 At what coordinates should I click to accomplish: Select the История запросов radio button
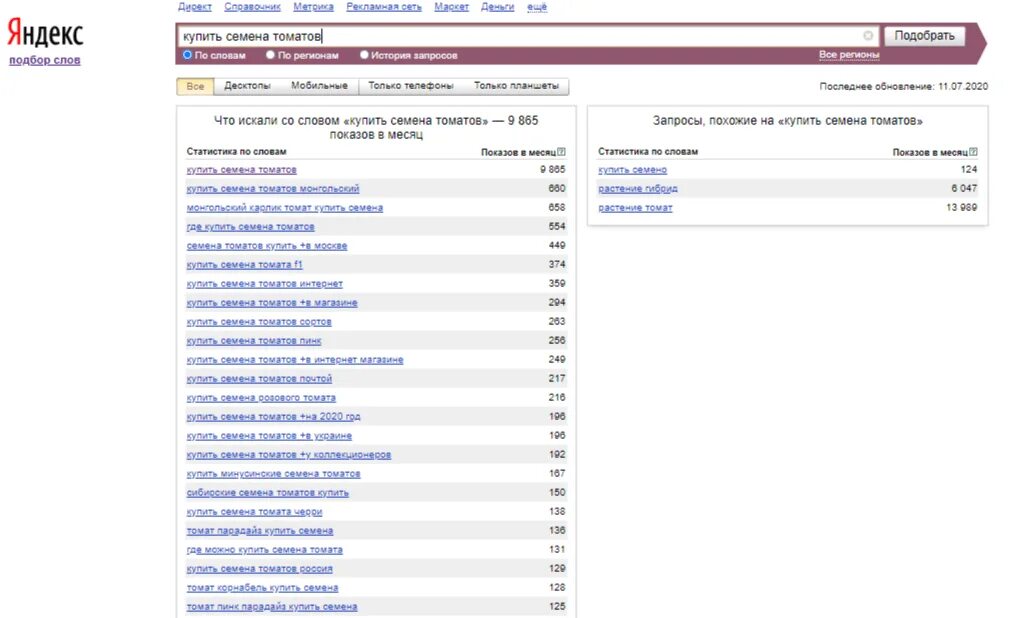click(364, 55)
